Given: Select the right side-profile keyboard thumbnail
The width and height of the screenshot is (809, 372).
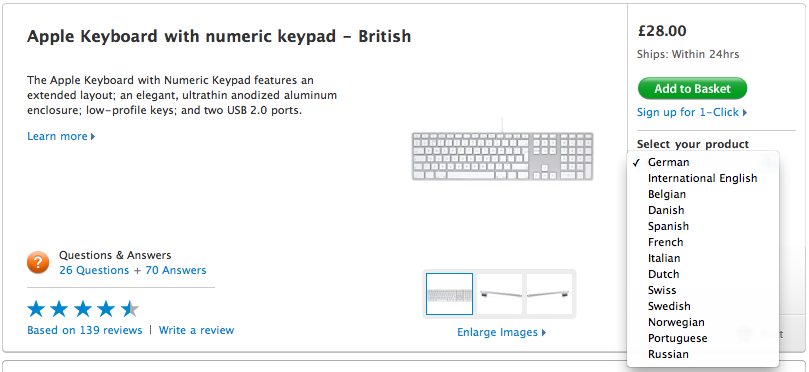Looking at the screenshot, I should (549, 294).
